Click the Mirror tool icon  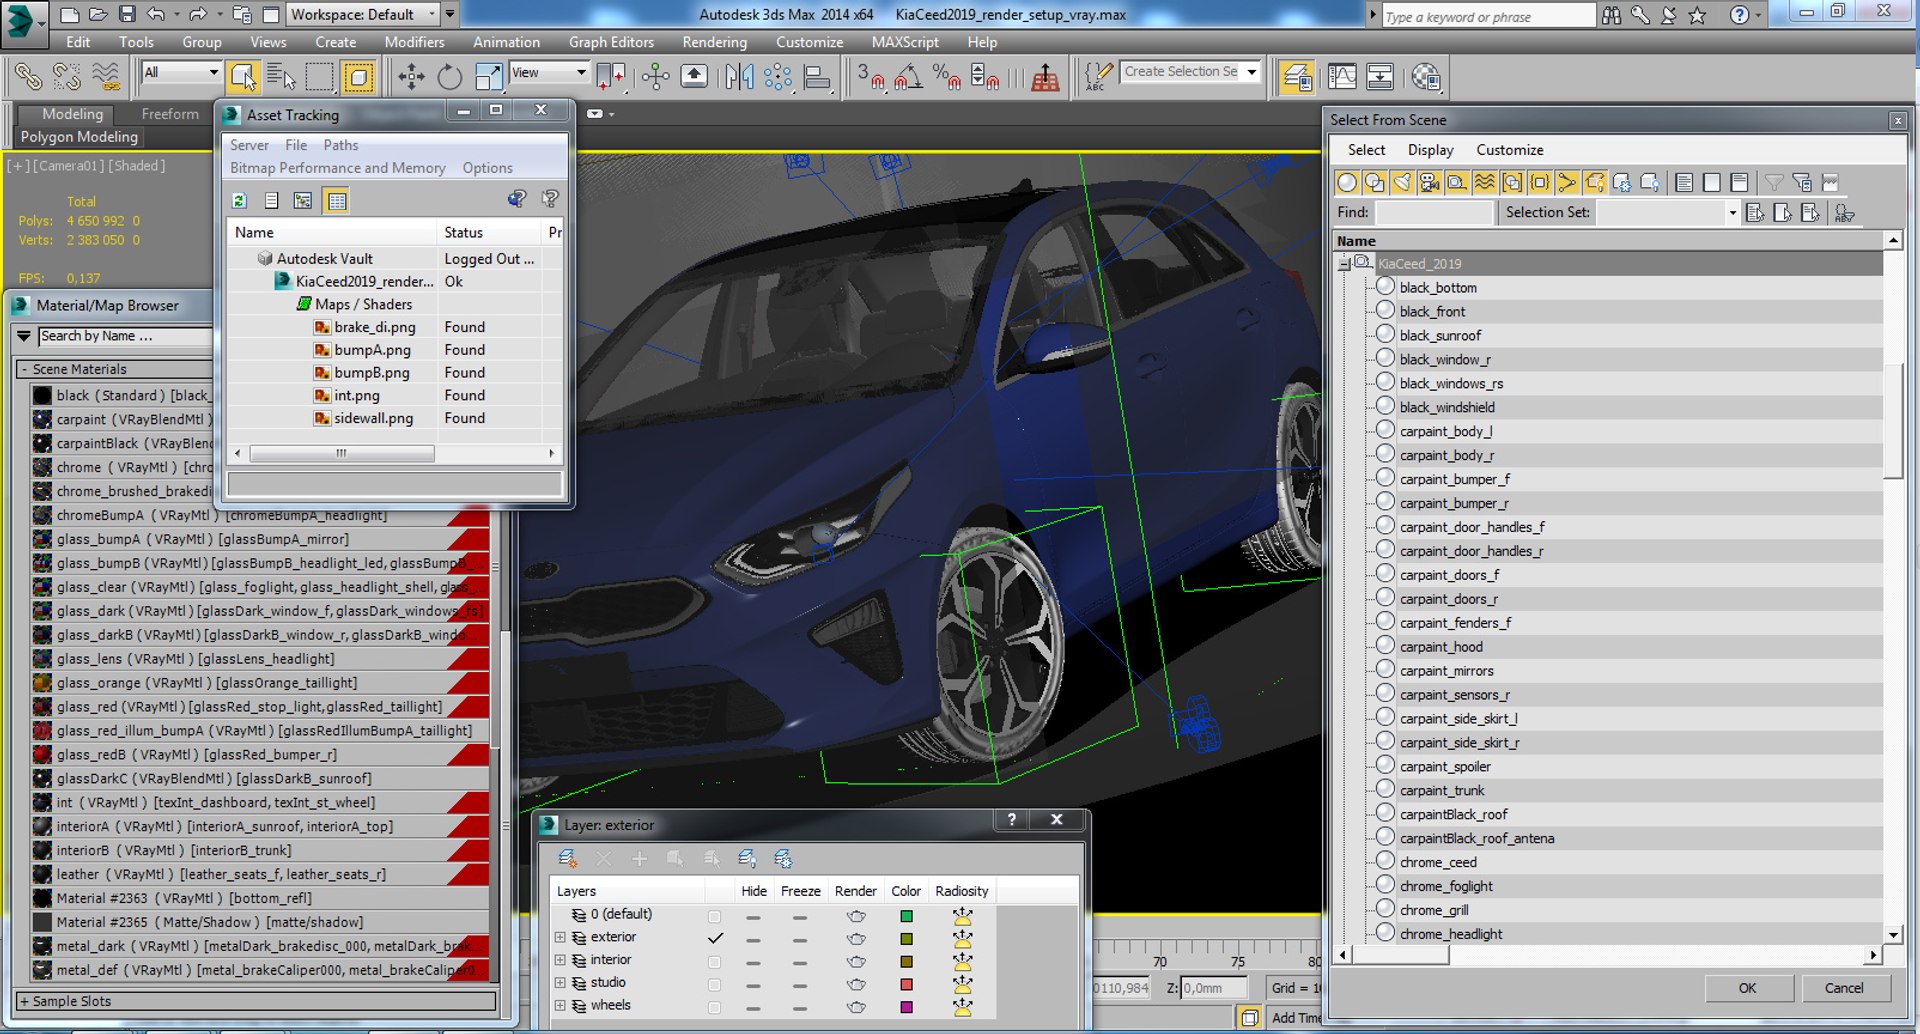739,77
